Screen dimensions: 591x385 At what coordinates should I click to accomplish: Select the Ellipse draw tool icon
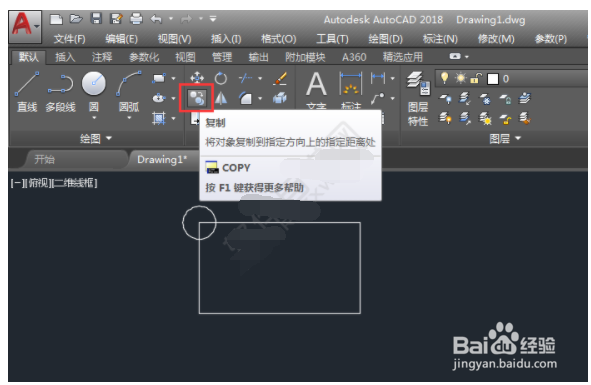(159, 98)
